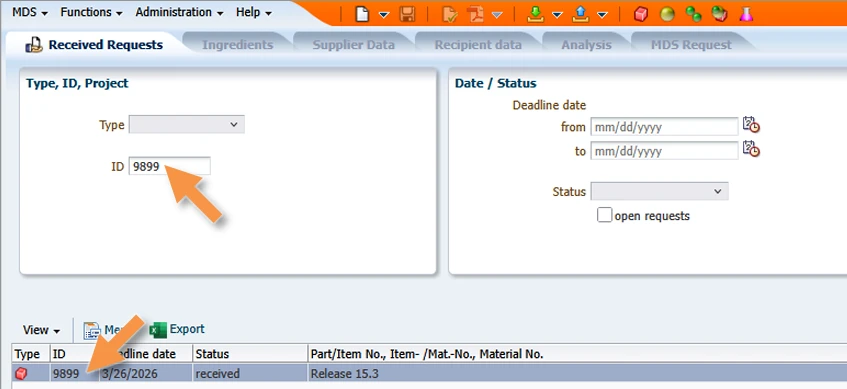Switch to the Recipient data tab
This screenshot has height=389, width=847.
click(478, 45)
